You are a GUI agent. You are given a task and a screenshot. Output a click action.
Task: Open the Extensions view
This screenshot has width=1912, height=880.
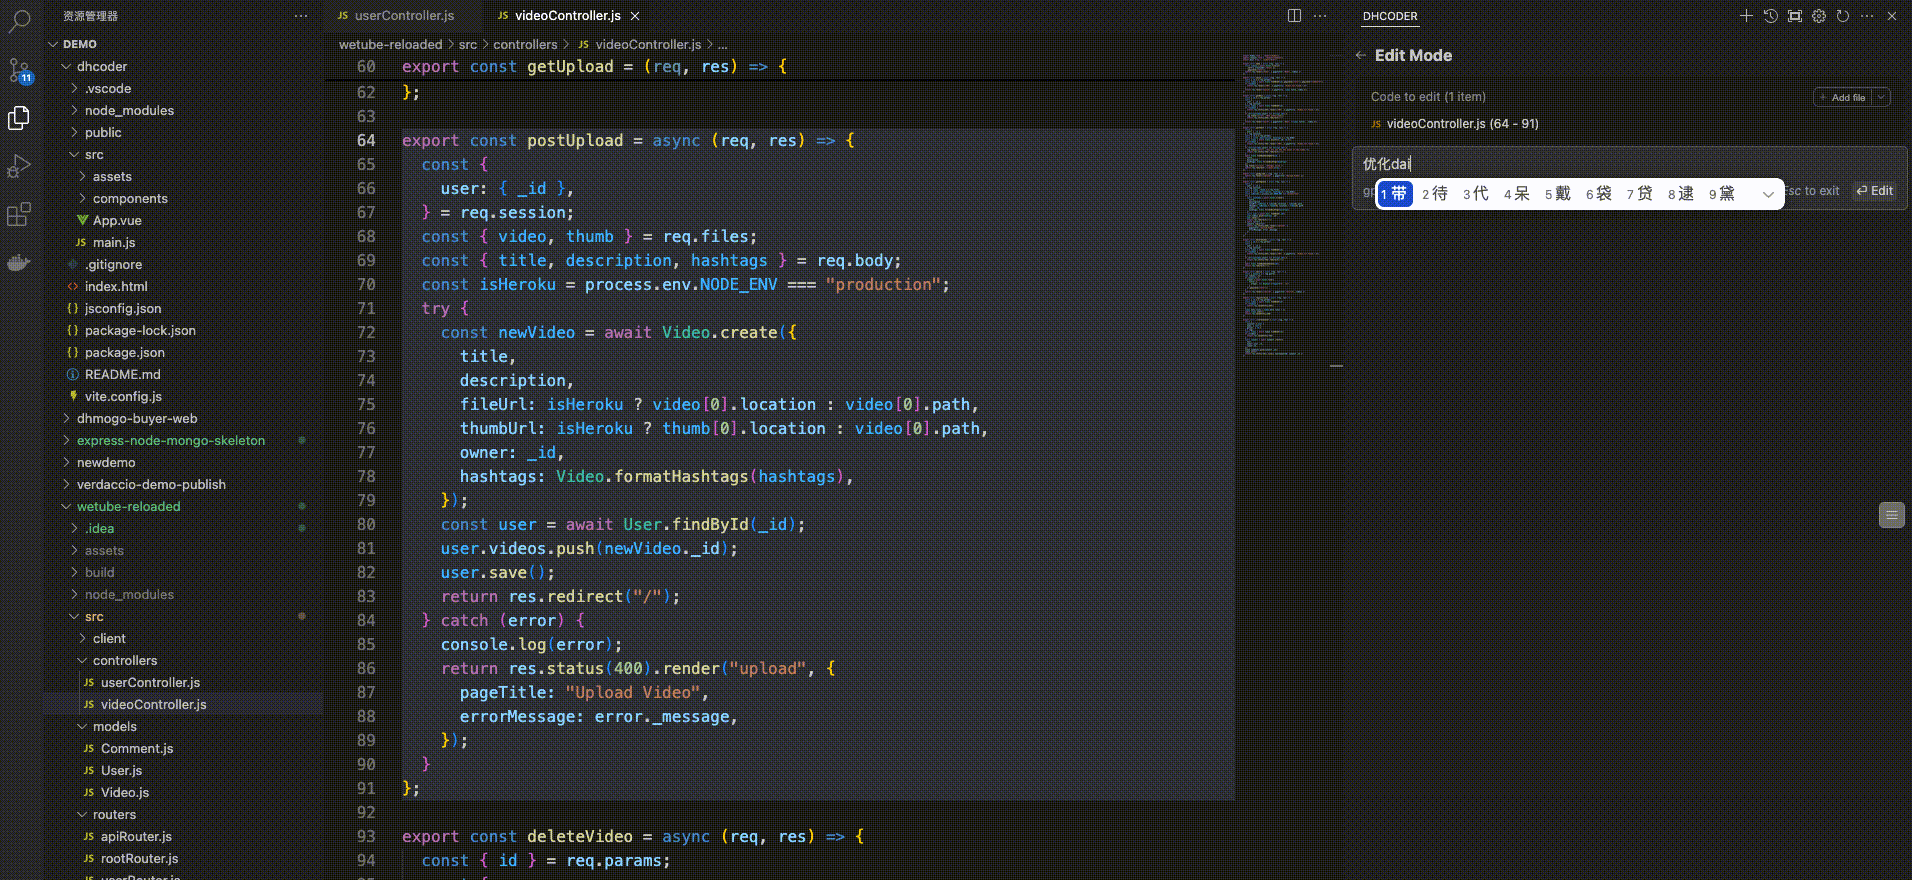[19, 214]
